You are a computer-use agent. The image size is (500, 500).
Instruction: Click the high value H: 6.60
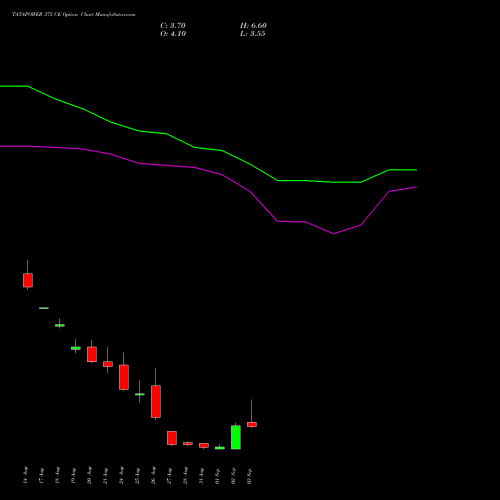[x=253, y=26]
